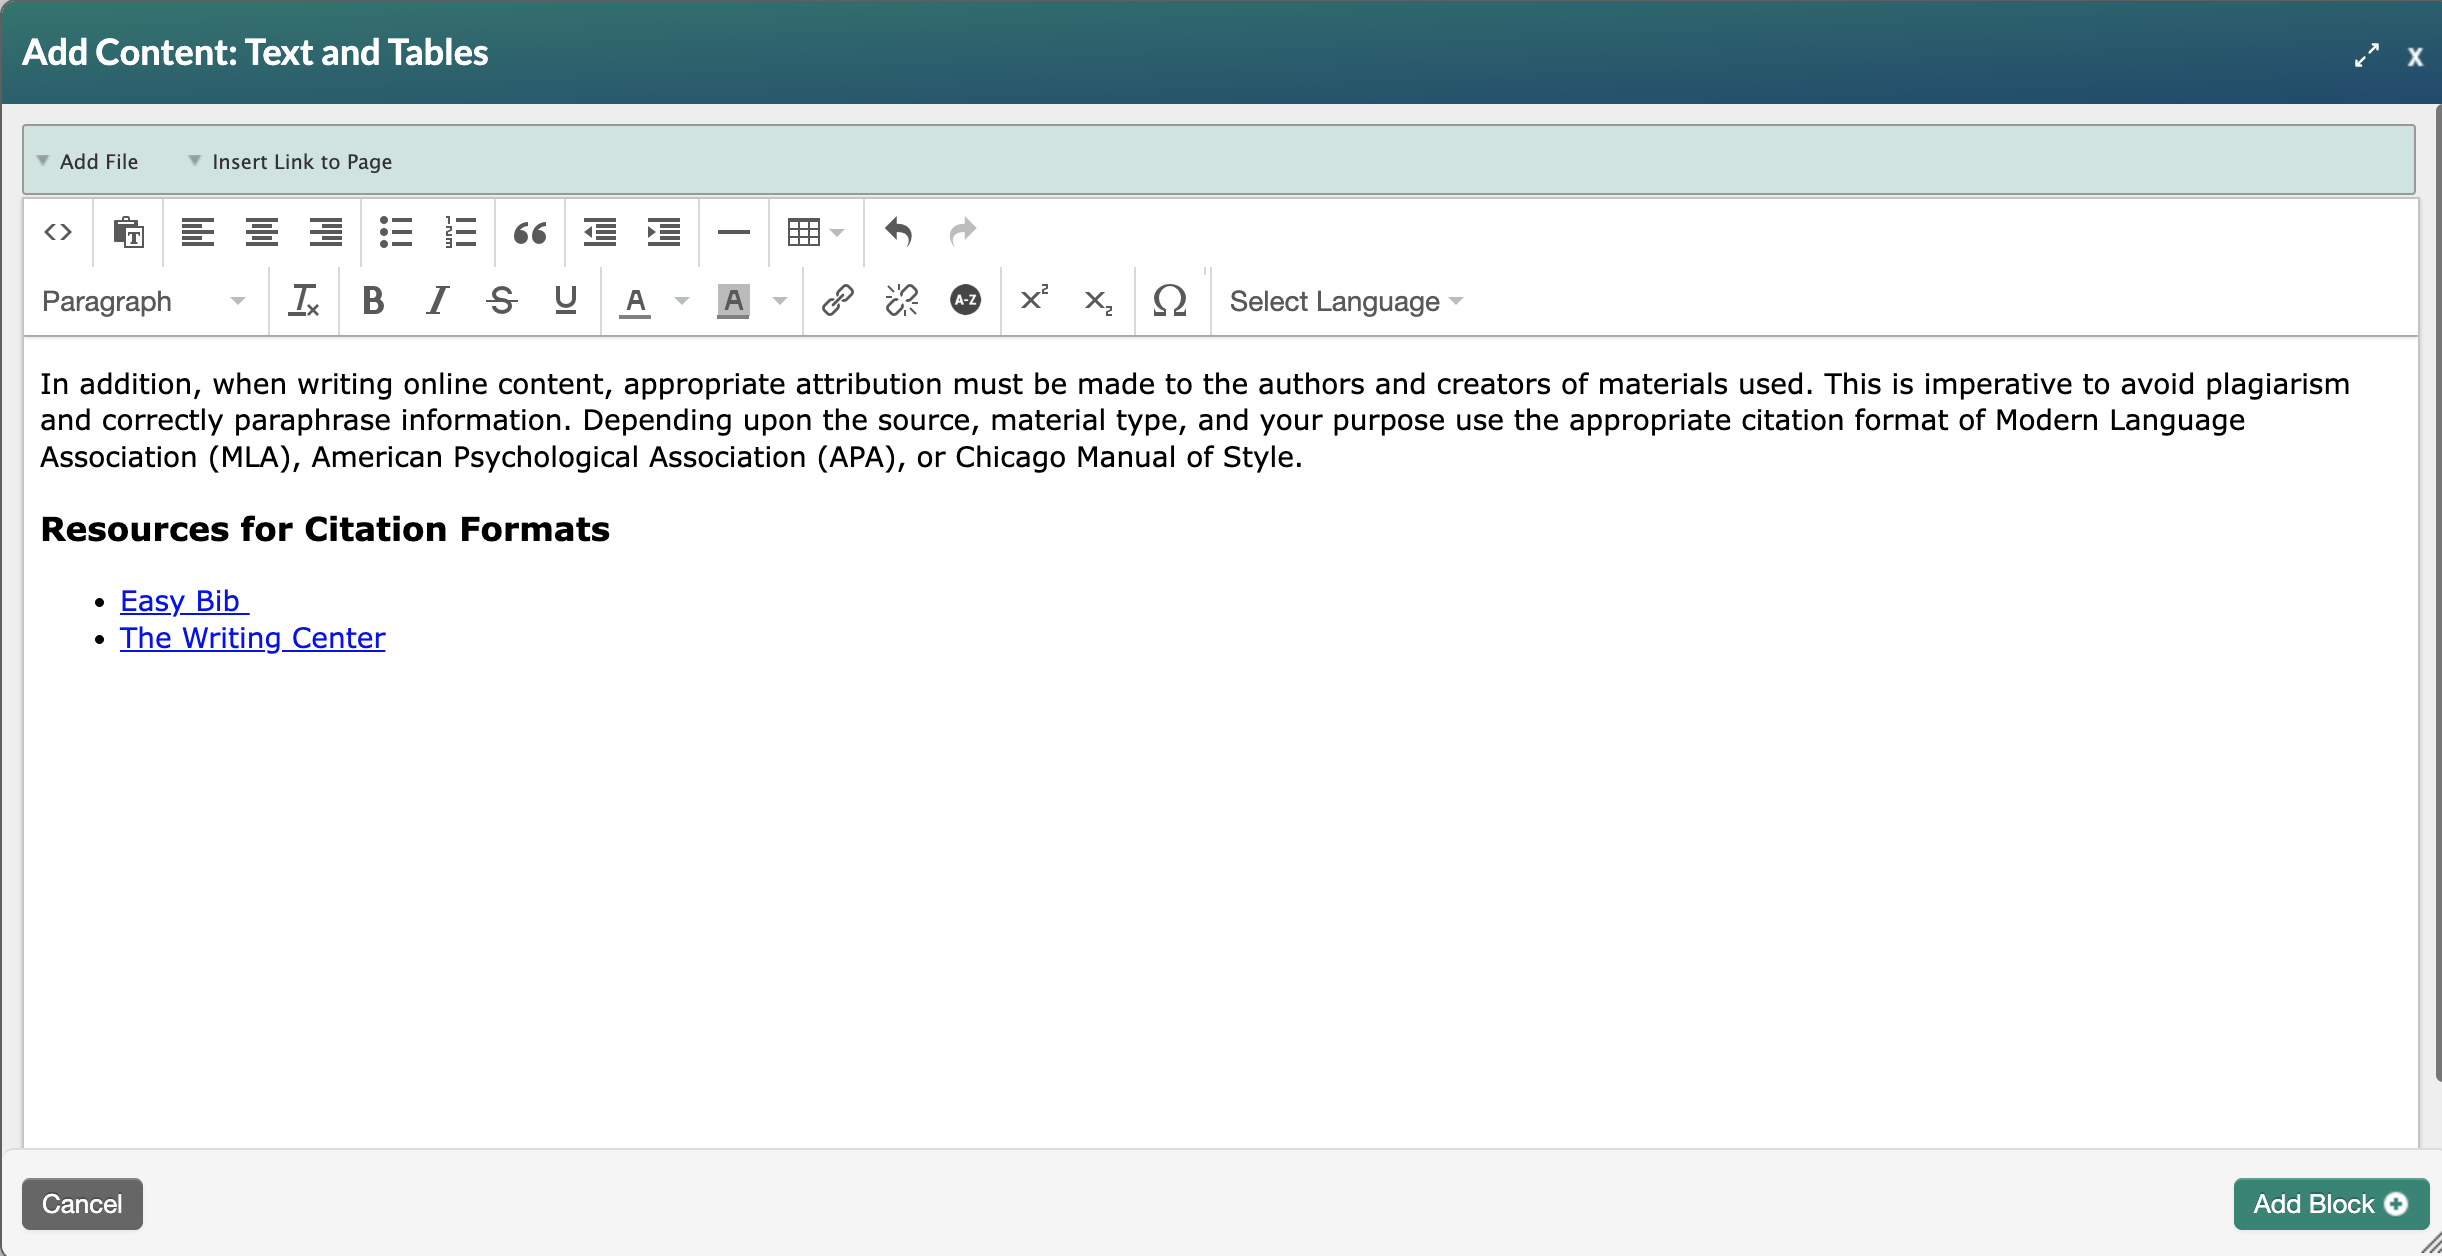This screenshot has width=2442, height=1256.
Task: Click the A-Z glossary icon
Action: [966, 301]
